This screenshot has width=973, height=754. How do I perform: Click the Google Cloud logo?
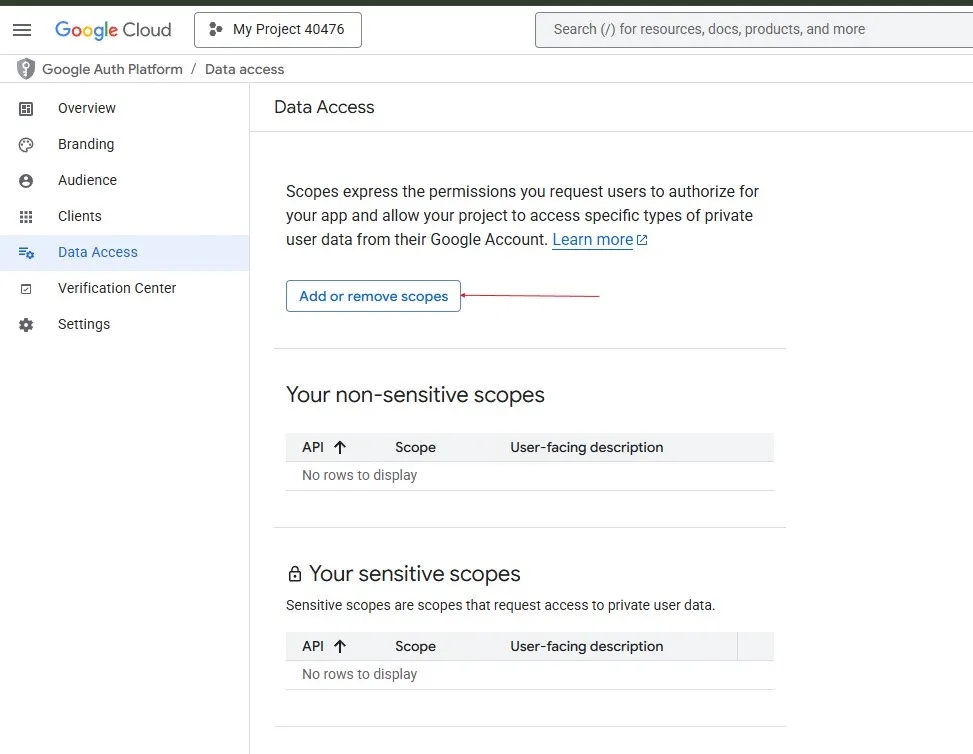click(x=113, y=30)
